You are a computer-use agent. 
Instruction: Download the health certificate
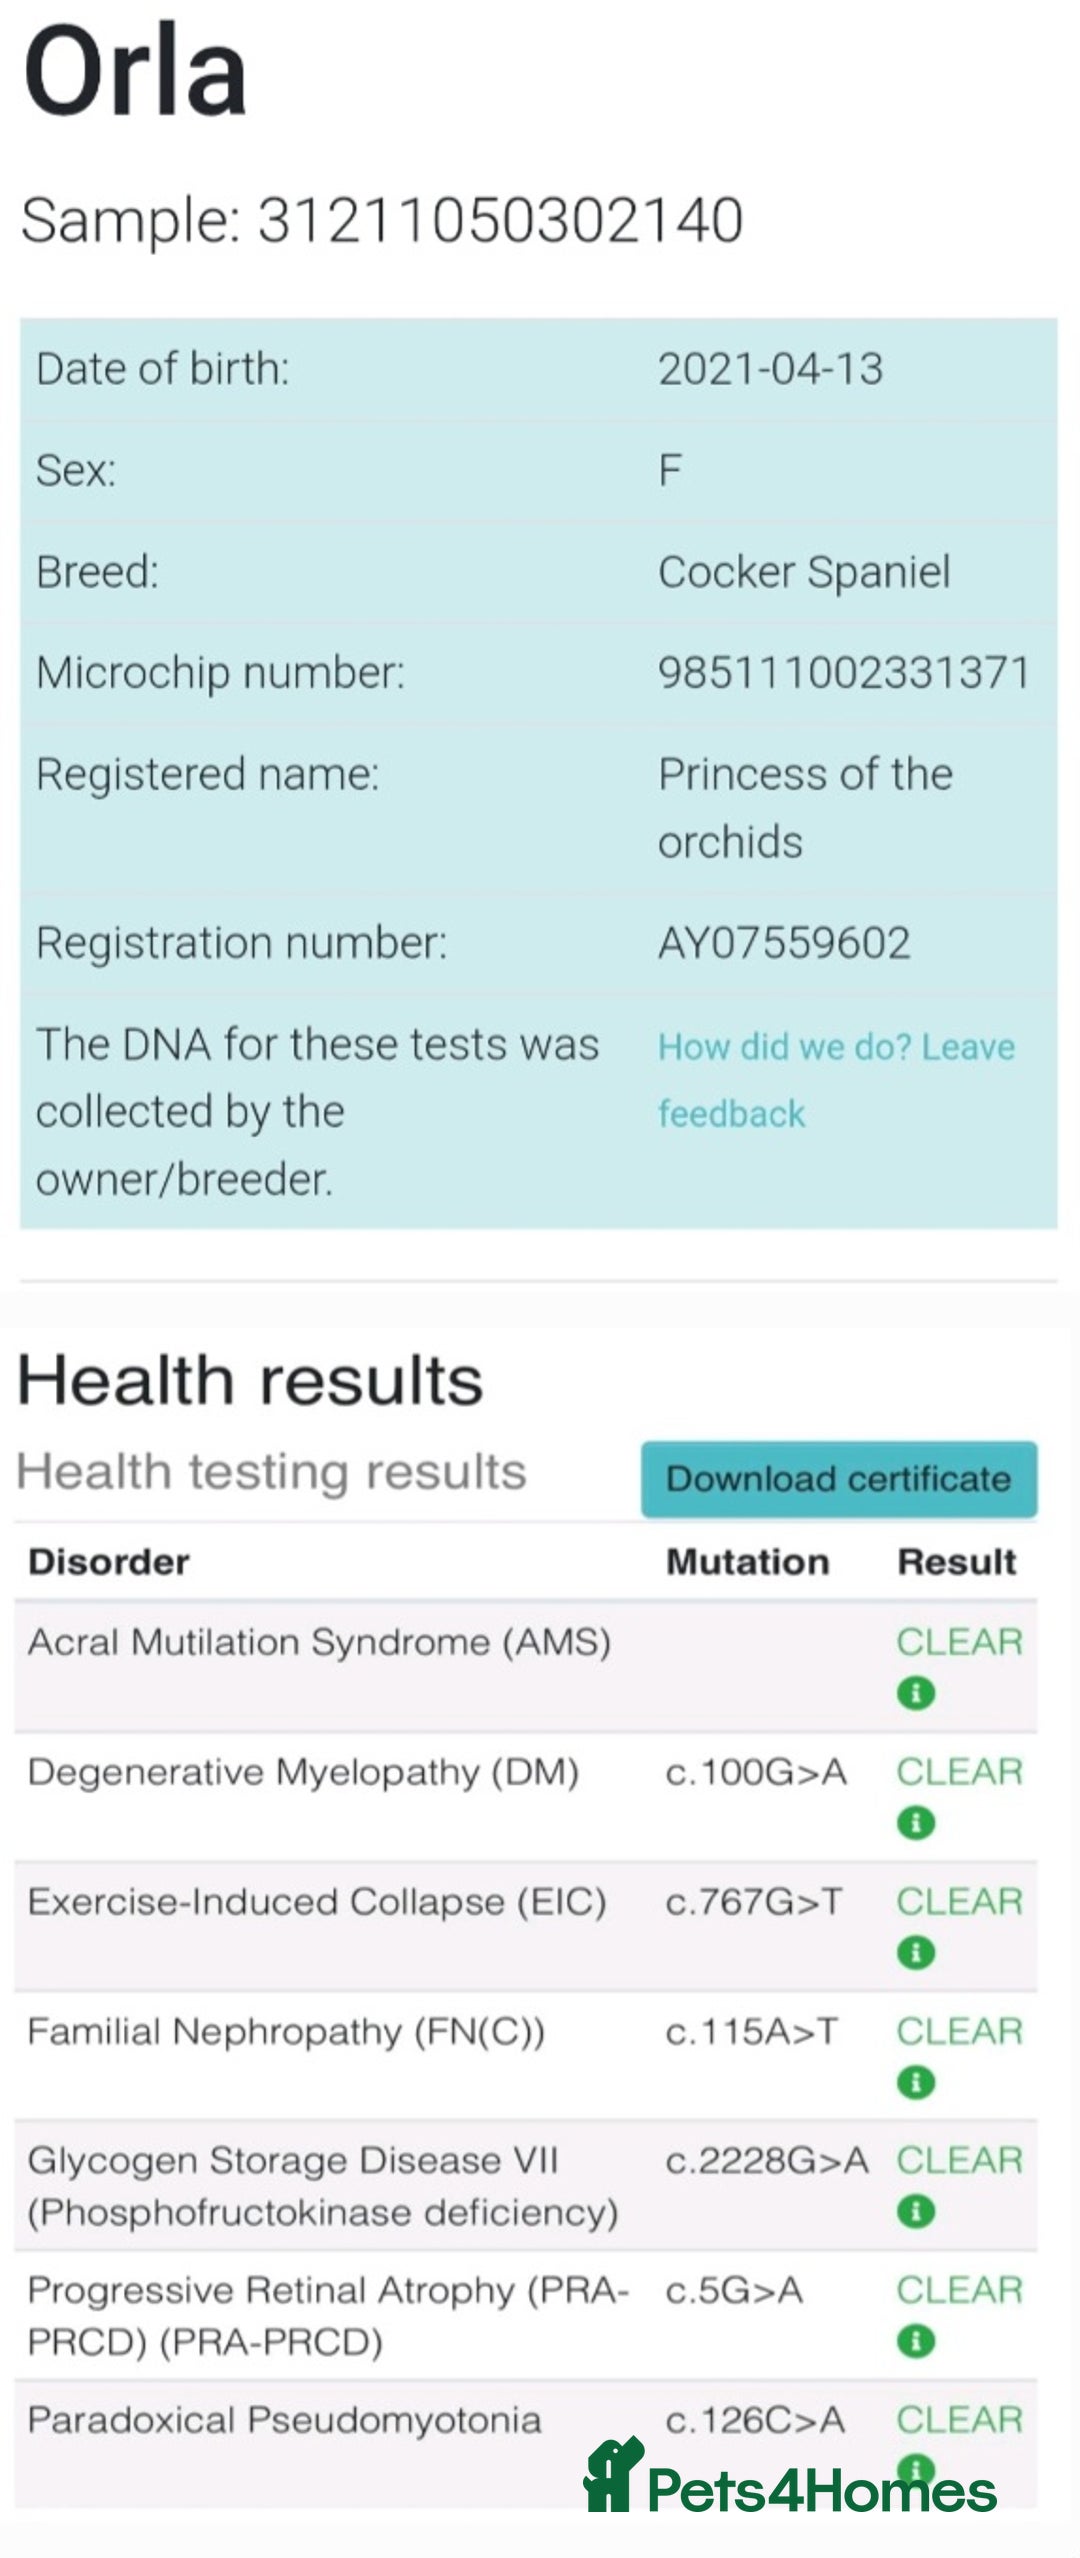coord(839,1479)
